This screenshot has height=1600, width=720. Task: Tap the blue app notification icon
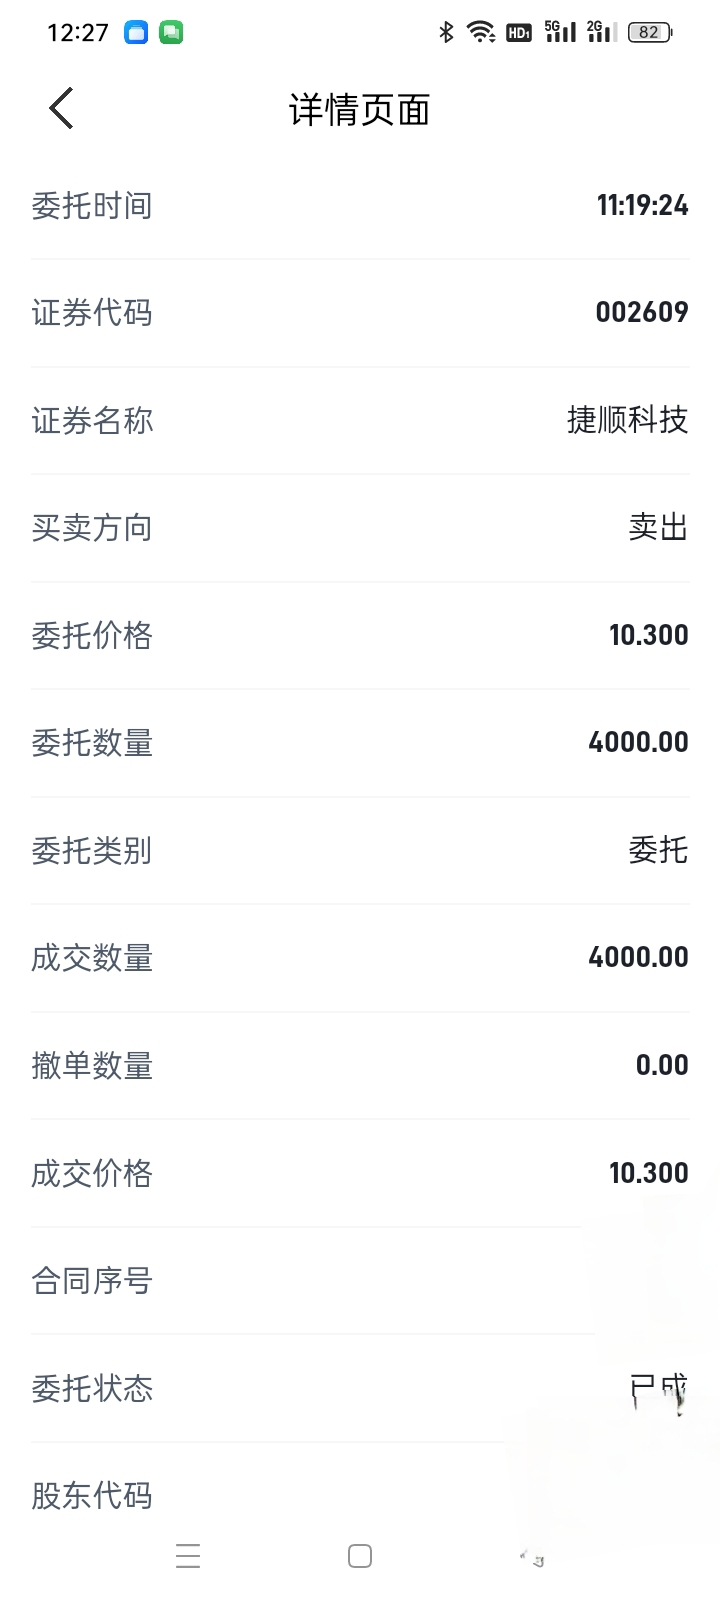click(136, 32)
